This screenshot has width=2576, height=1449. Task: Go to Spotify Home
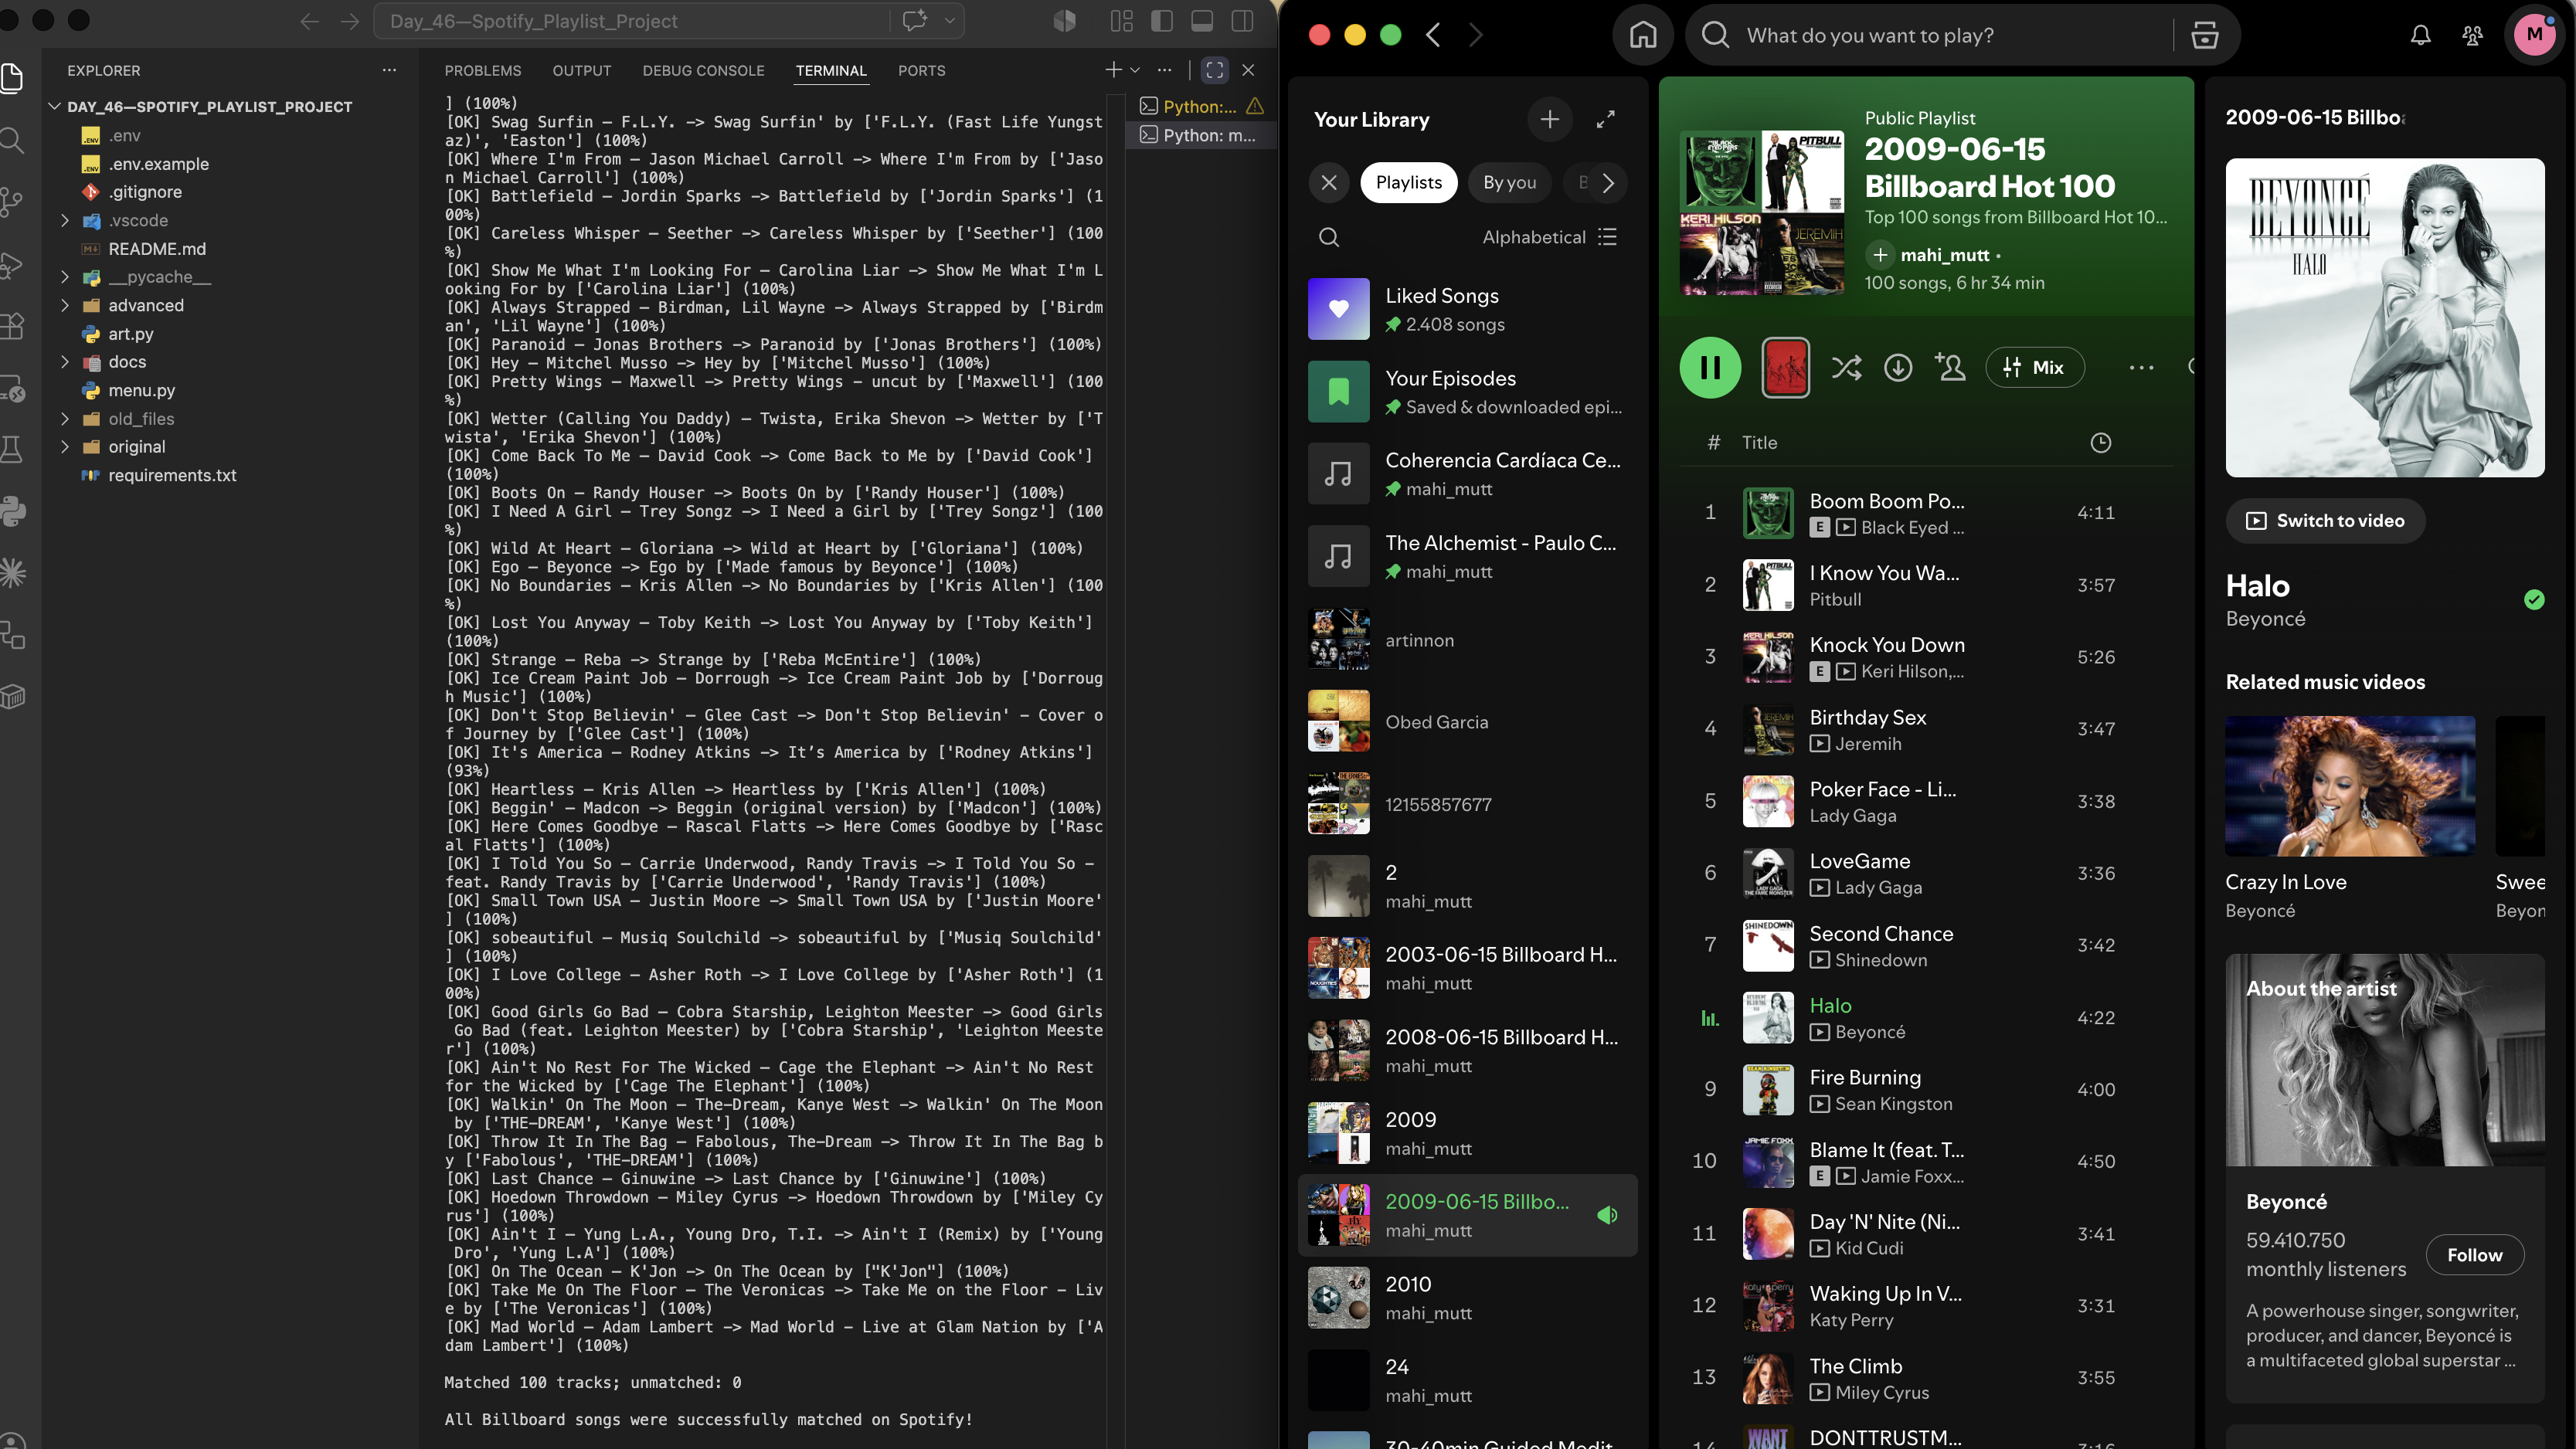(x=1643, y=35)
